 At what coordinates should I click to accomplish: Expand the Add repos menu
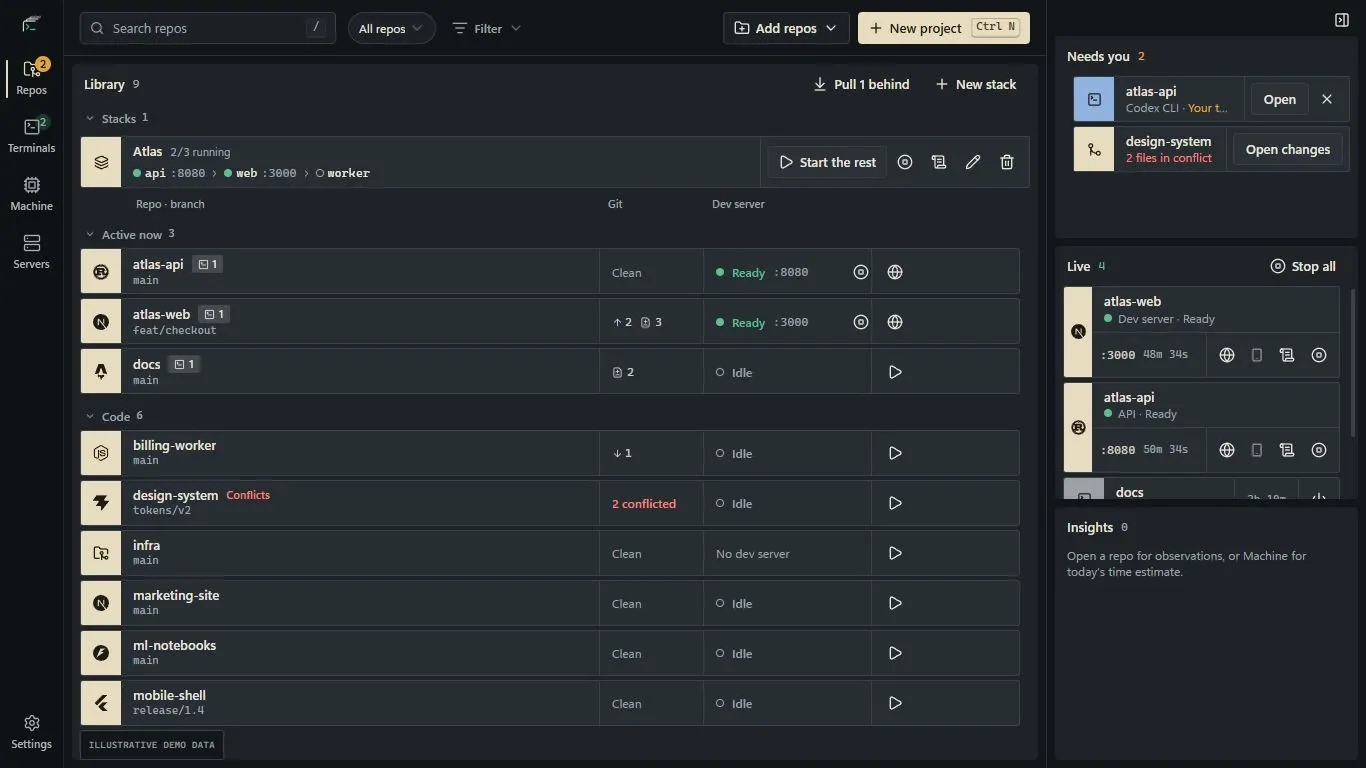(x=786, y=28)
